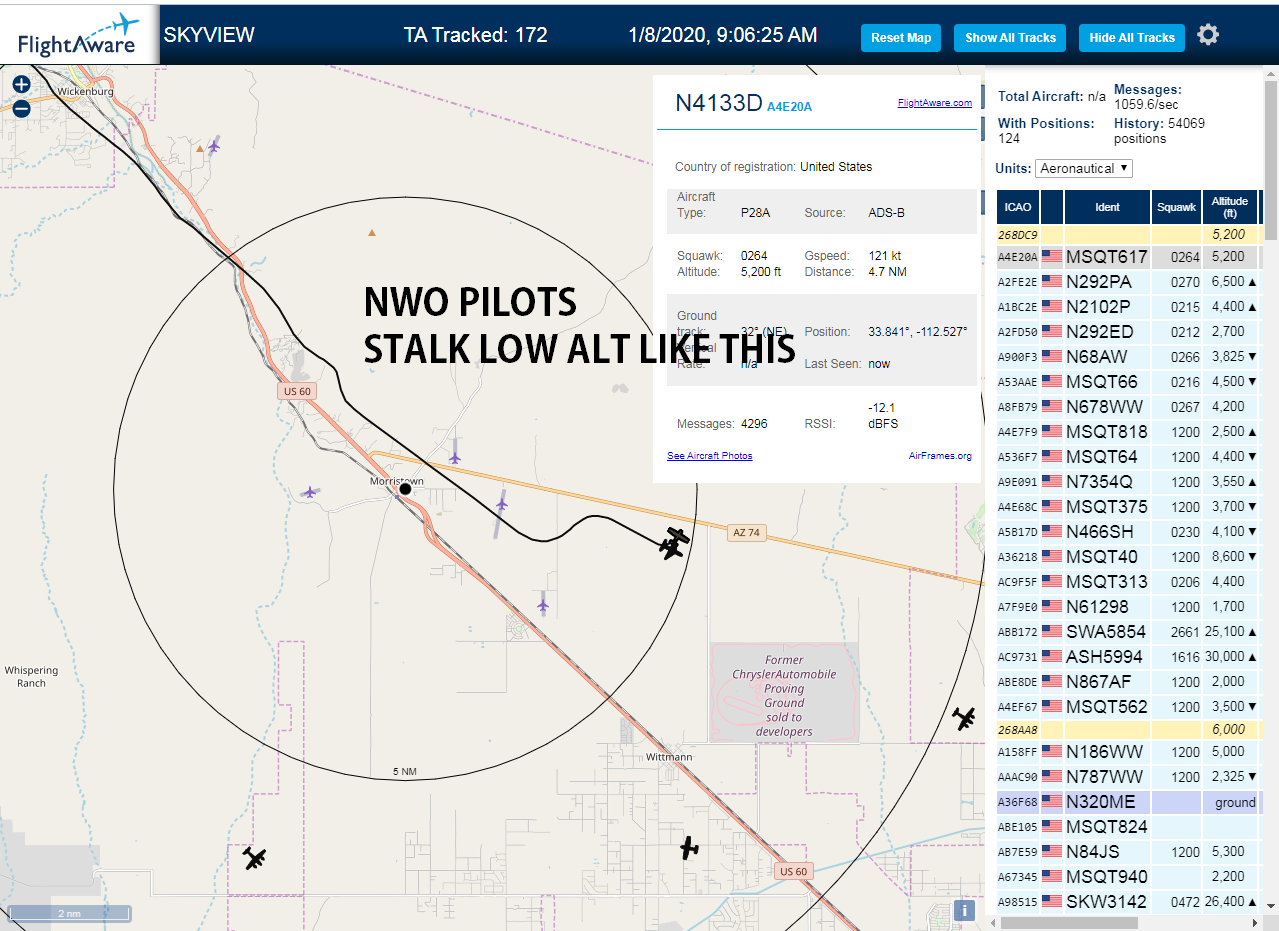Sort the table by Altitude (ft) header

click(1230, 207)
